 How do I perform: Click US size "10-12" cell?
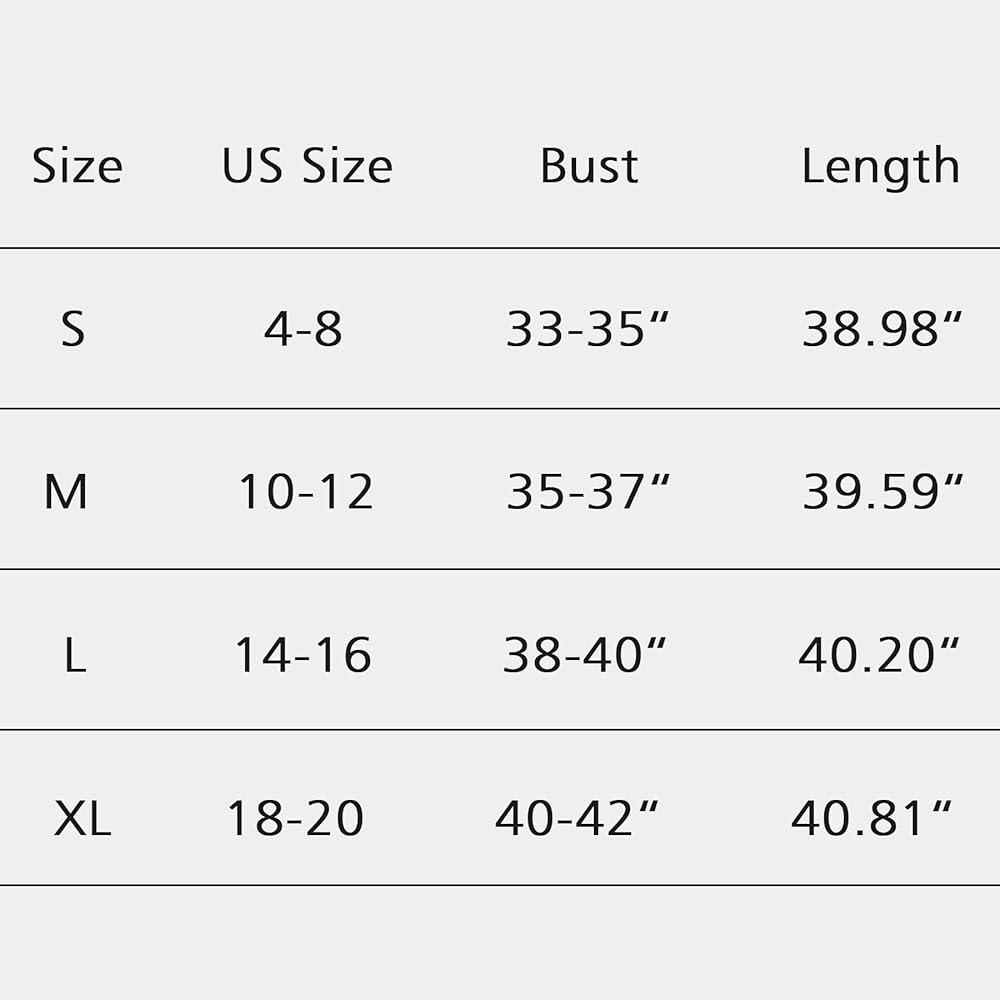coord(306,491)
